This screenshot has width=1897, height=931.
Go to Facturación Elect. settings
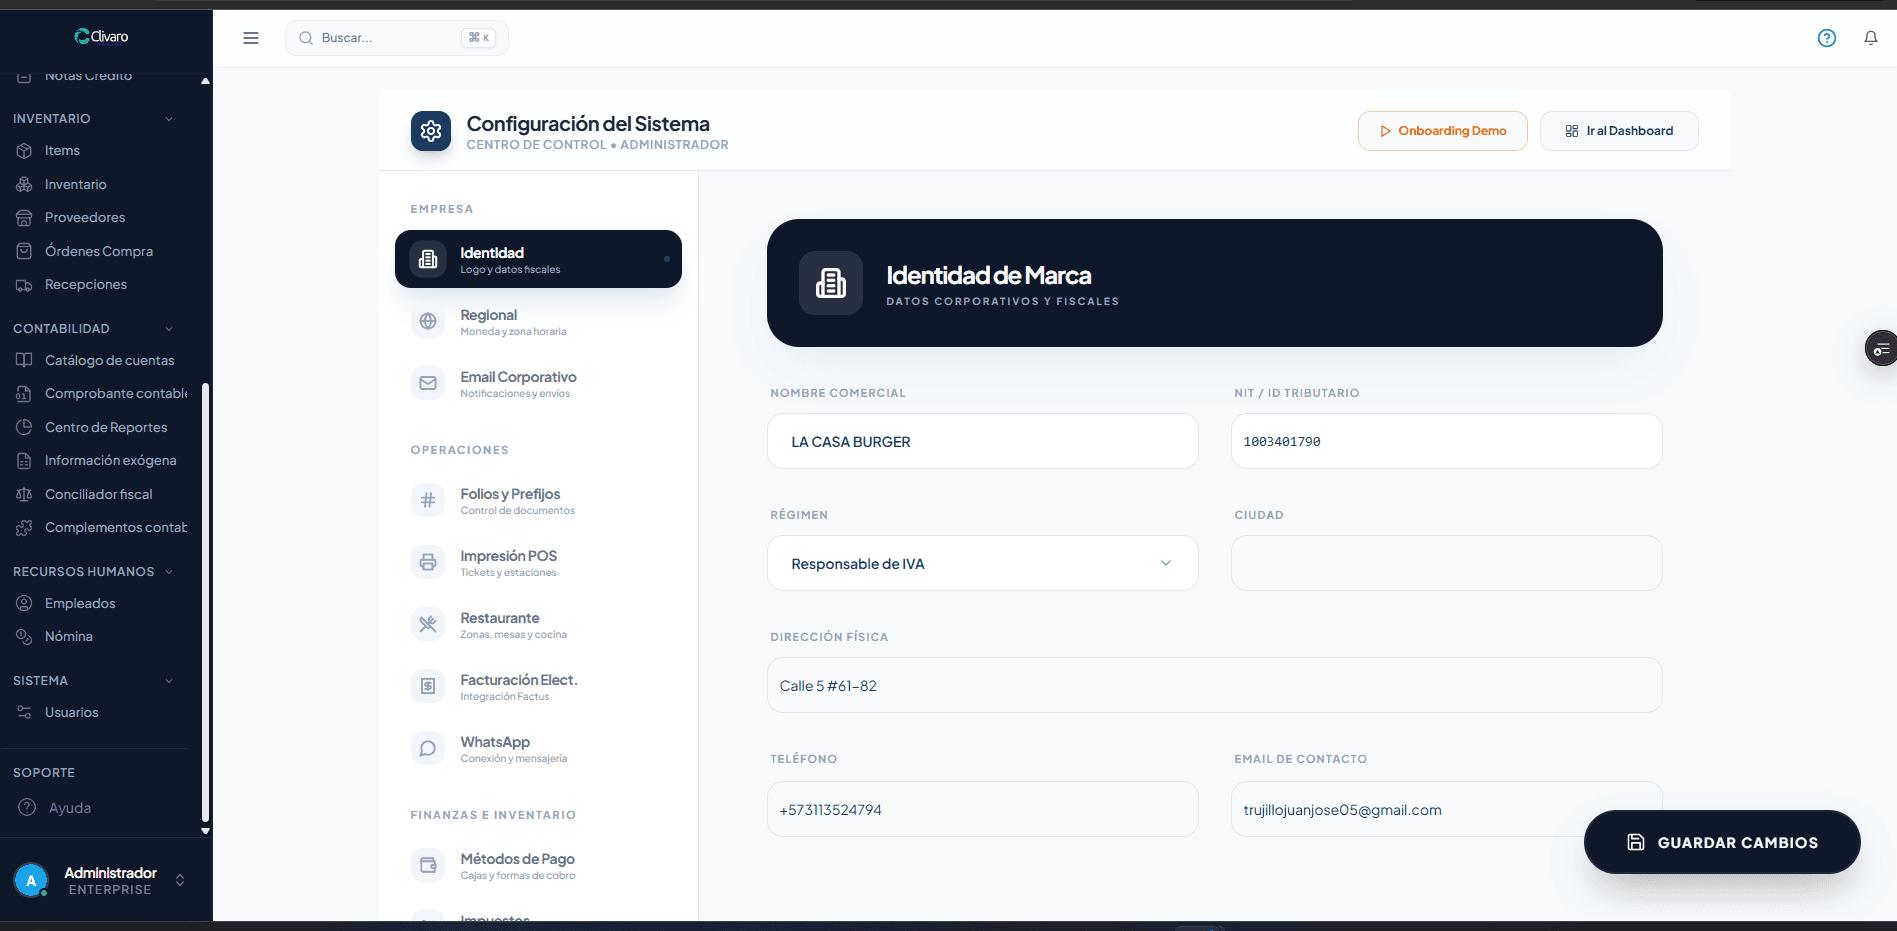pyautogui.click(x=518, y=687)
